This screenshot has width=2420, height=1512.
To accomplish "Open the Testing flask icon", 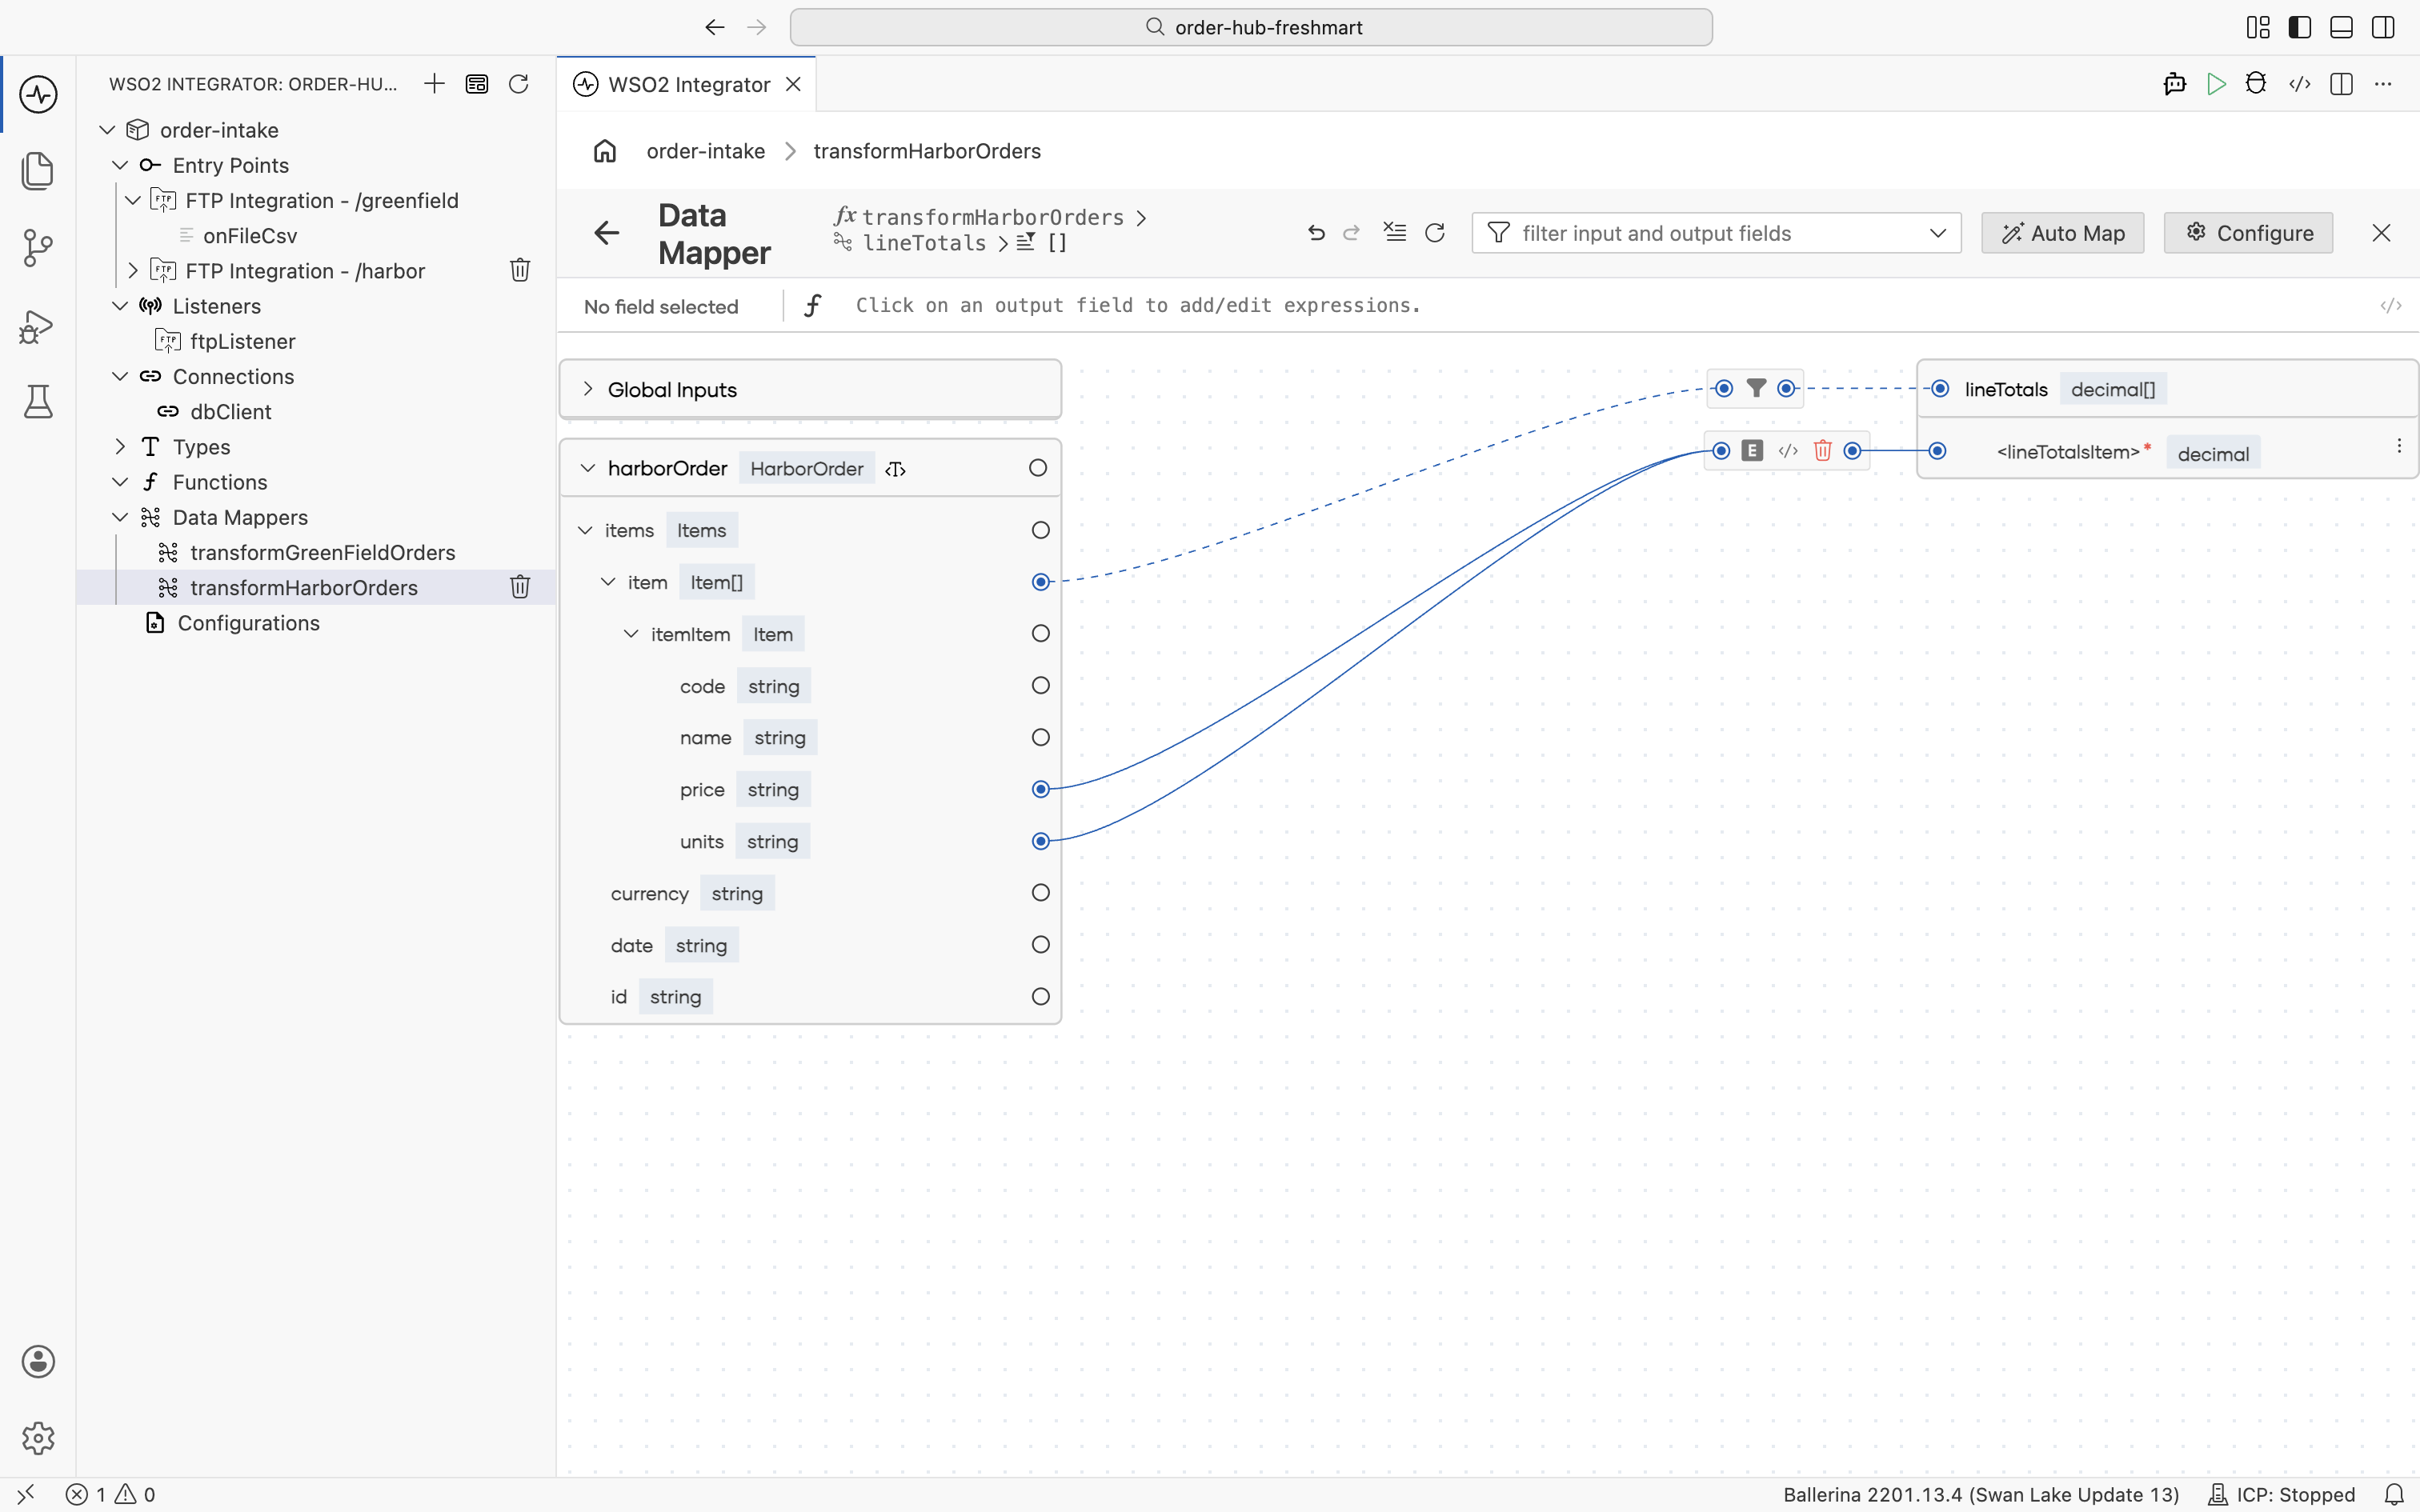I will coord(38,402).
